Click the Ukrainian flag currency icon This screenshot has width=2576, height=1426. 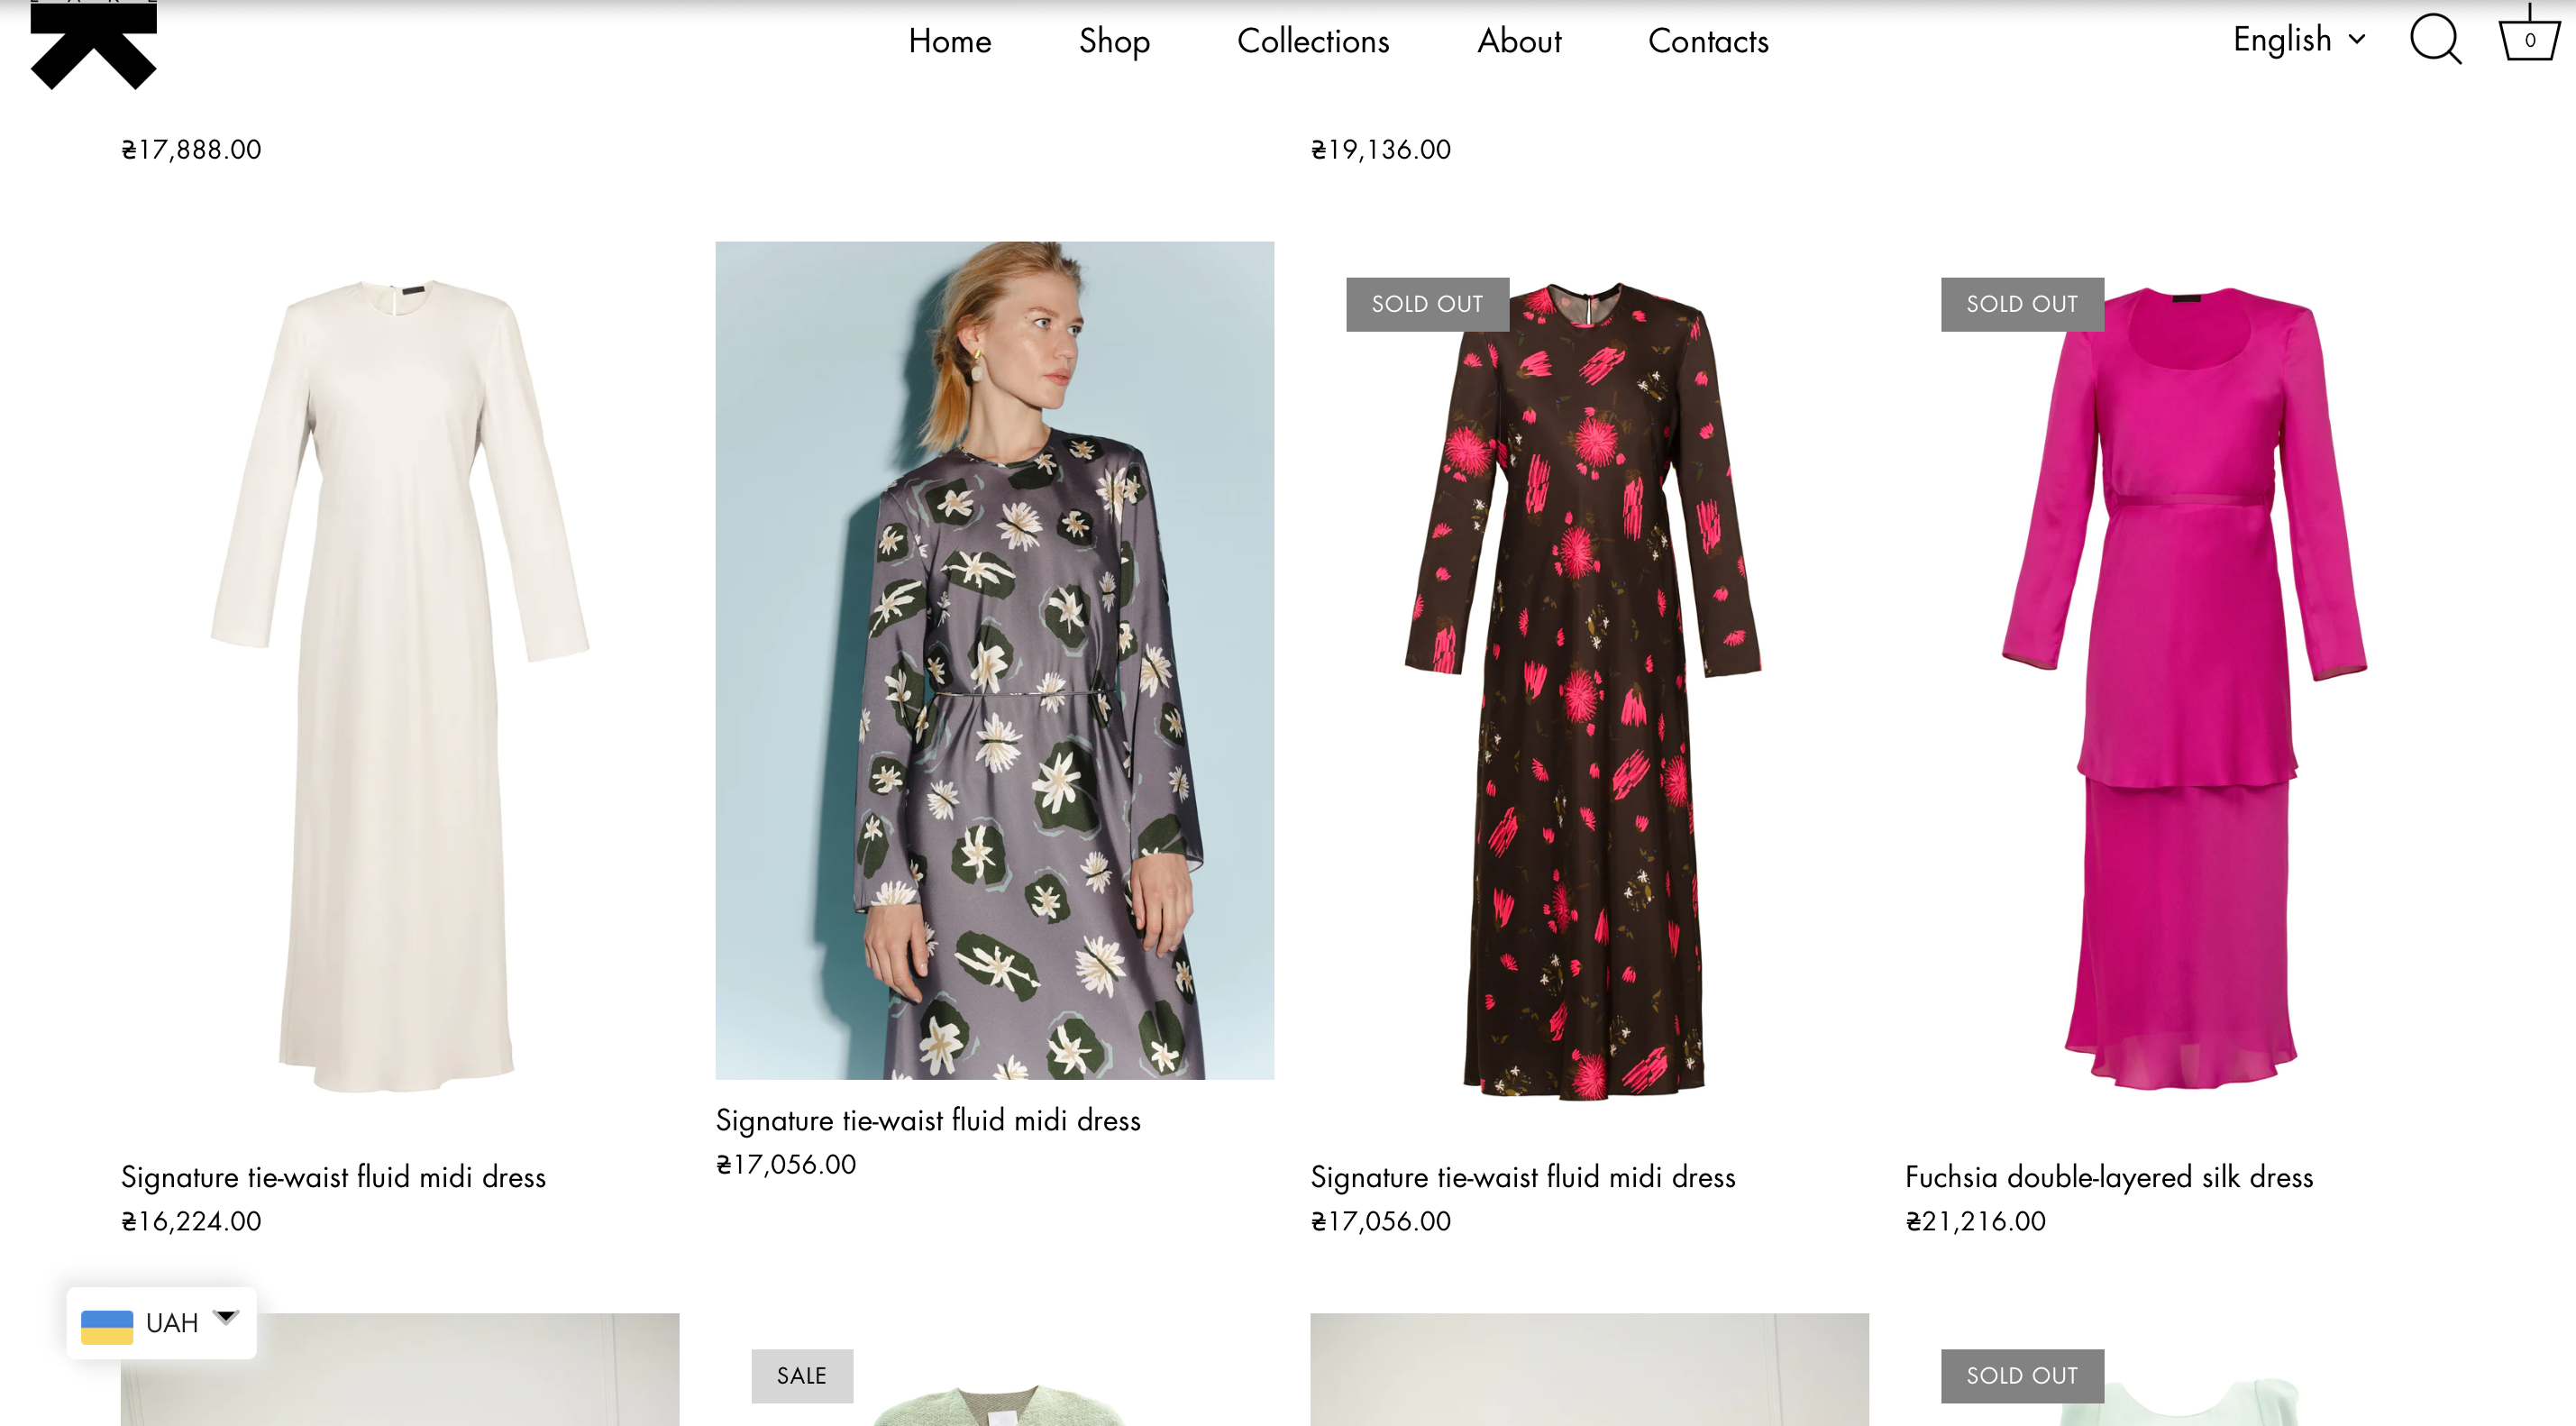107,1326
